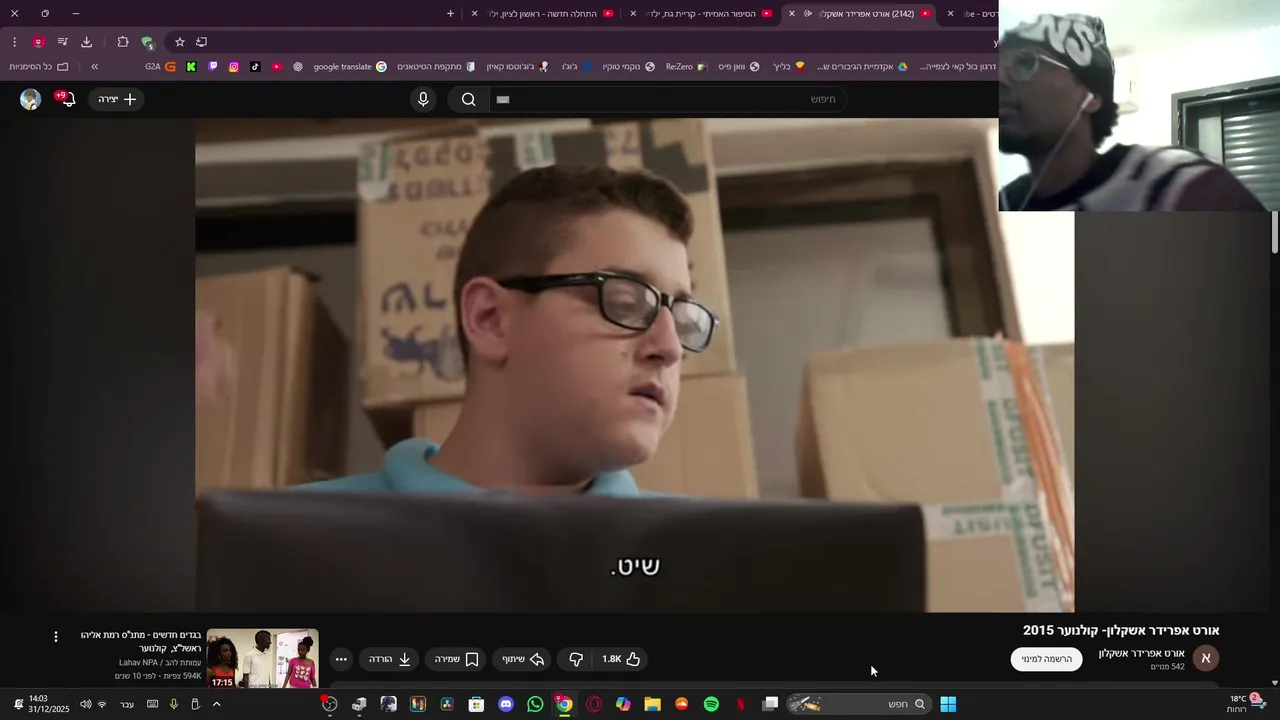Close the הסיפור האמיתי tab
Image resolution: width=1280 pixels, height=720 pixels.
click(x=634, y=14)
